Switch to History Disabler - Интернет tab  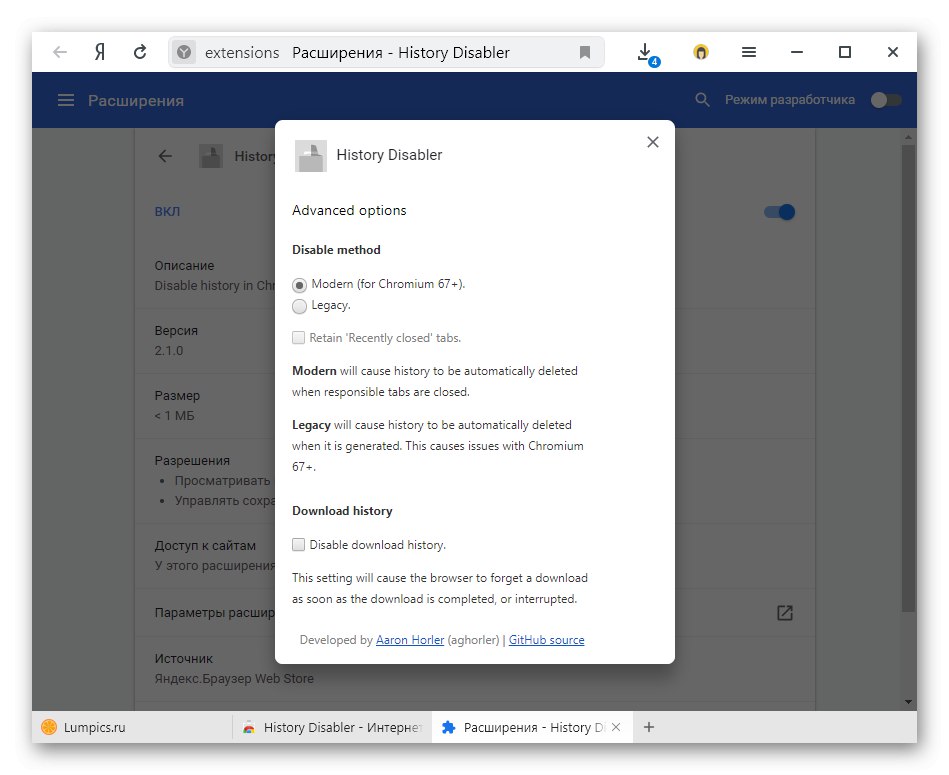tap(332, 727)
